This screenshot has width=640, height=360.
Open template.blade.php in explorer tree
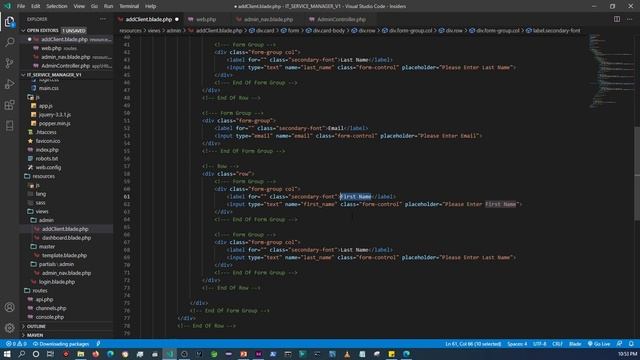tap(64, 256)
